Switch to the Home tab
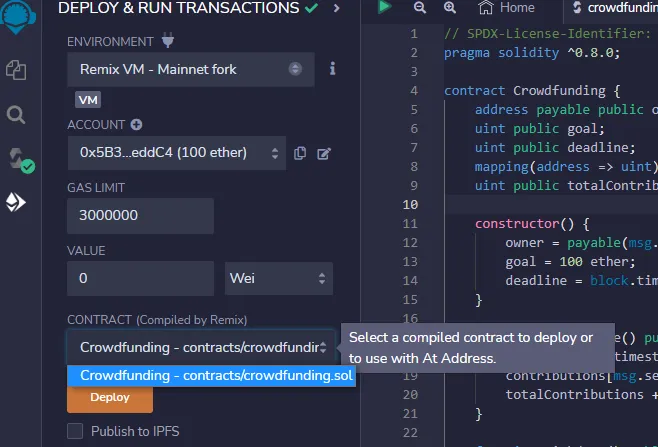 pos(507,8)
